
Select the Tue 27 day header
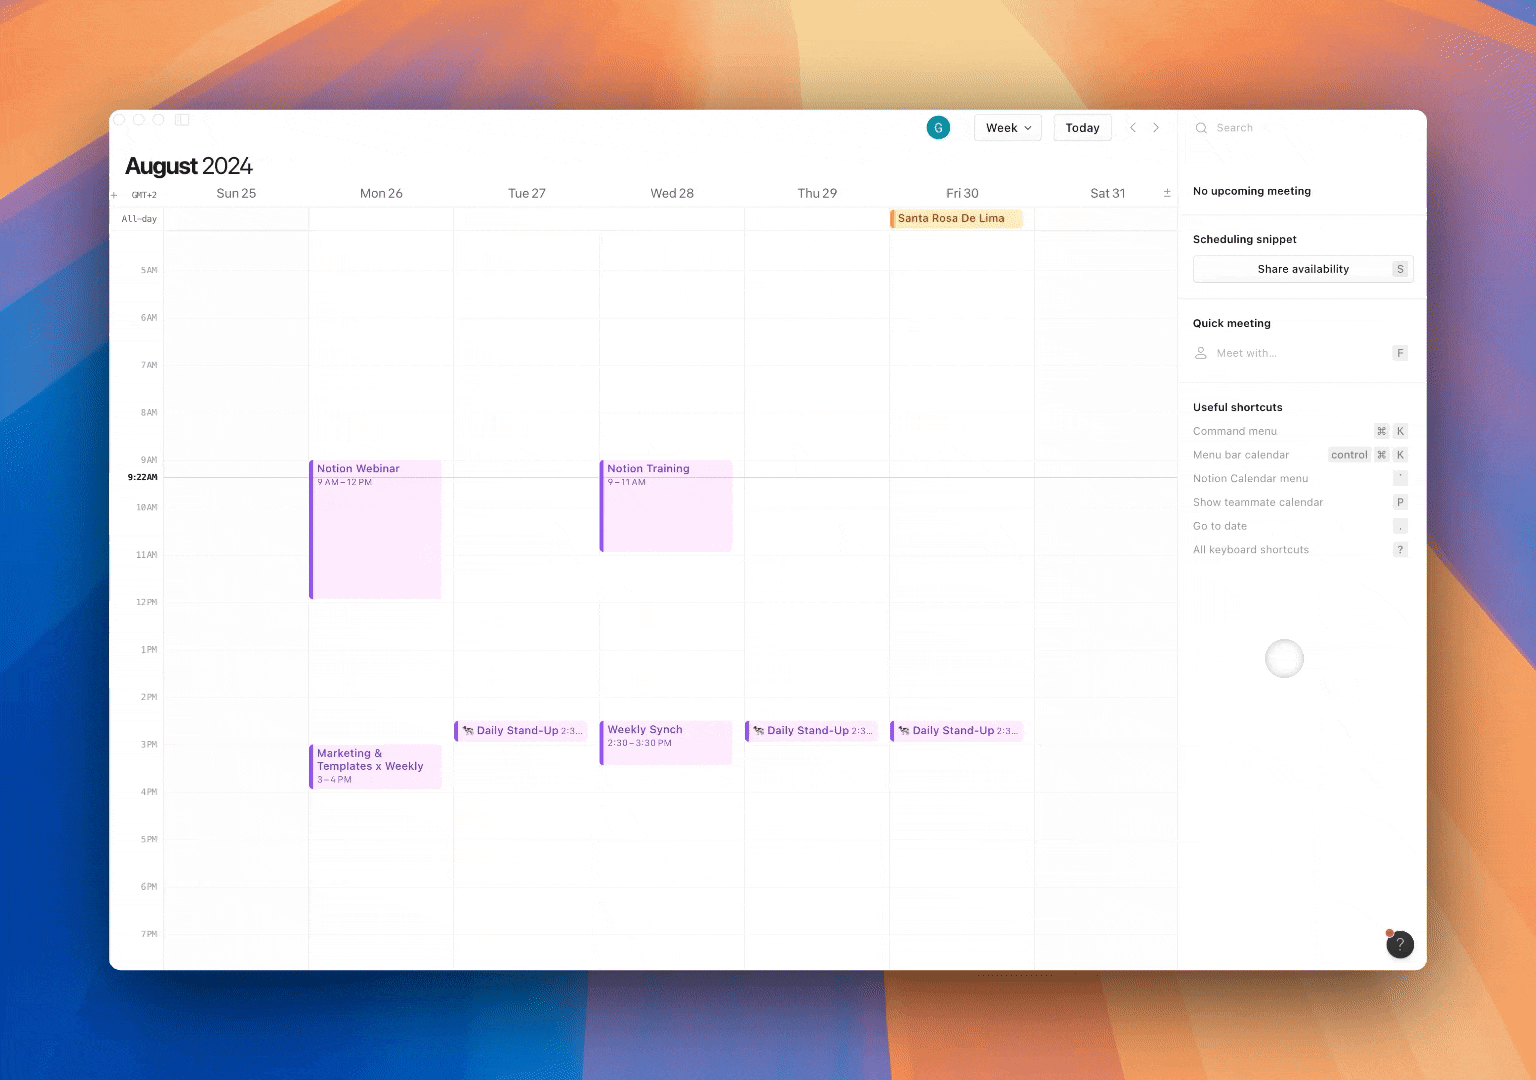(x=527, y=193)
